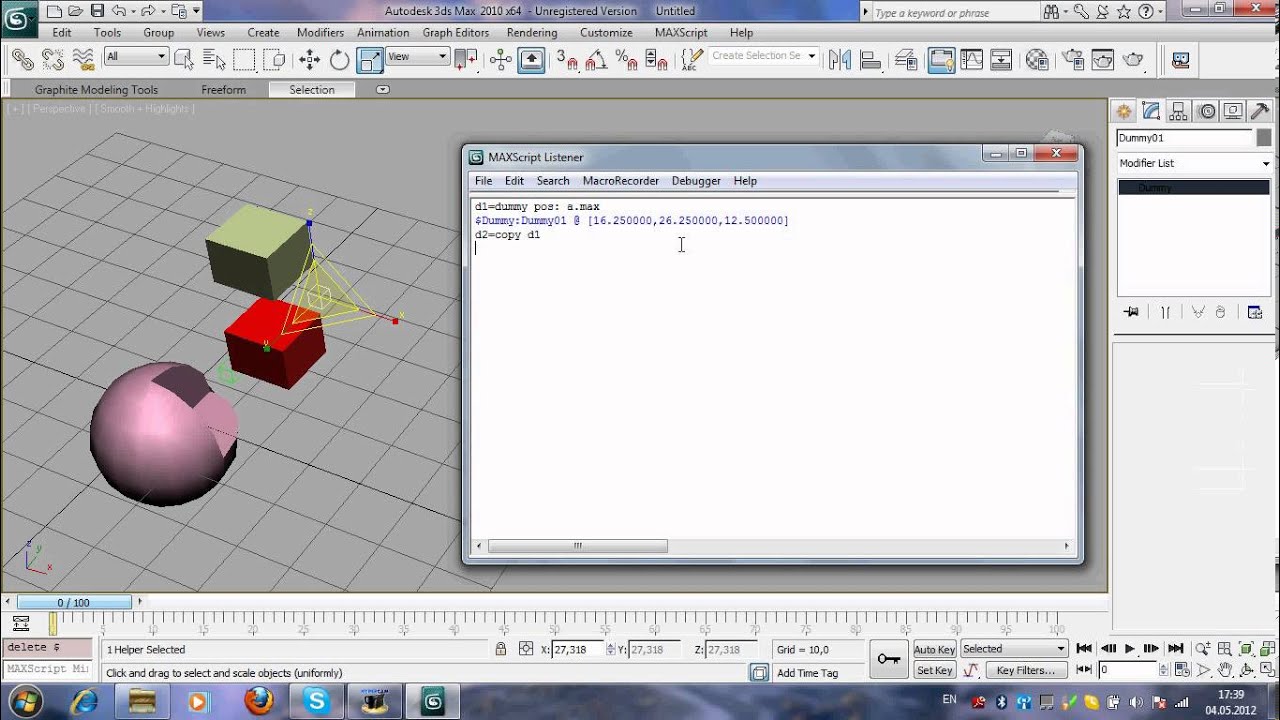Activate the Select Object tool
Image resolution: width=1280 pixels, height=720 pixels.
tap(184, 60)
